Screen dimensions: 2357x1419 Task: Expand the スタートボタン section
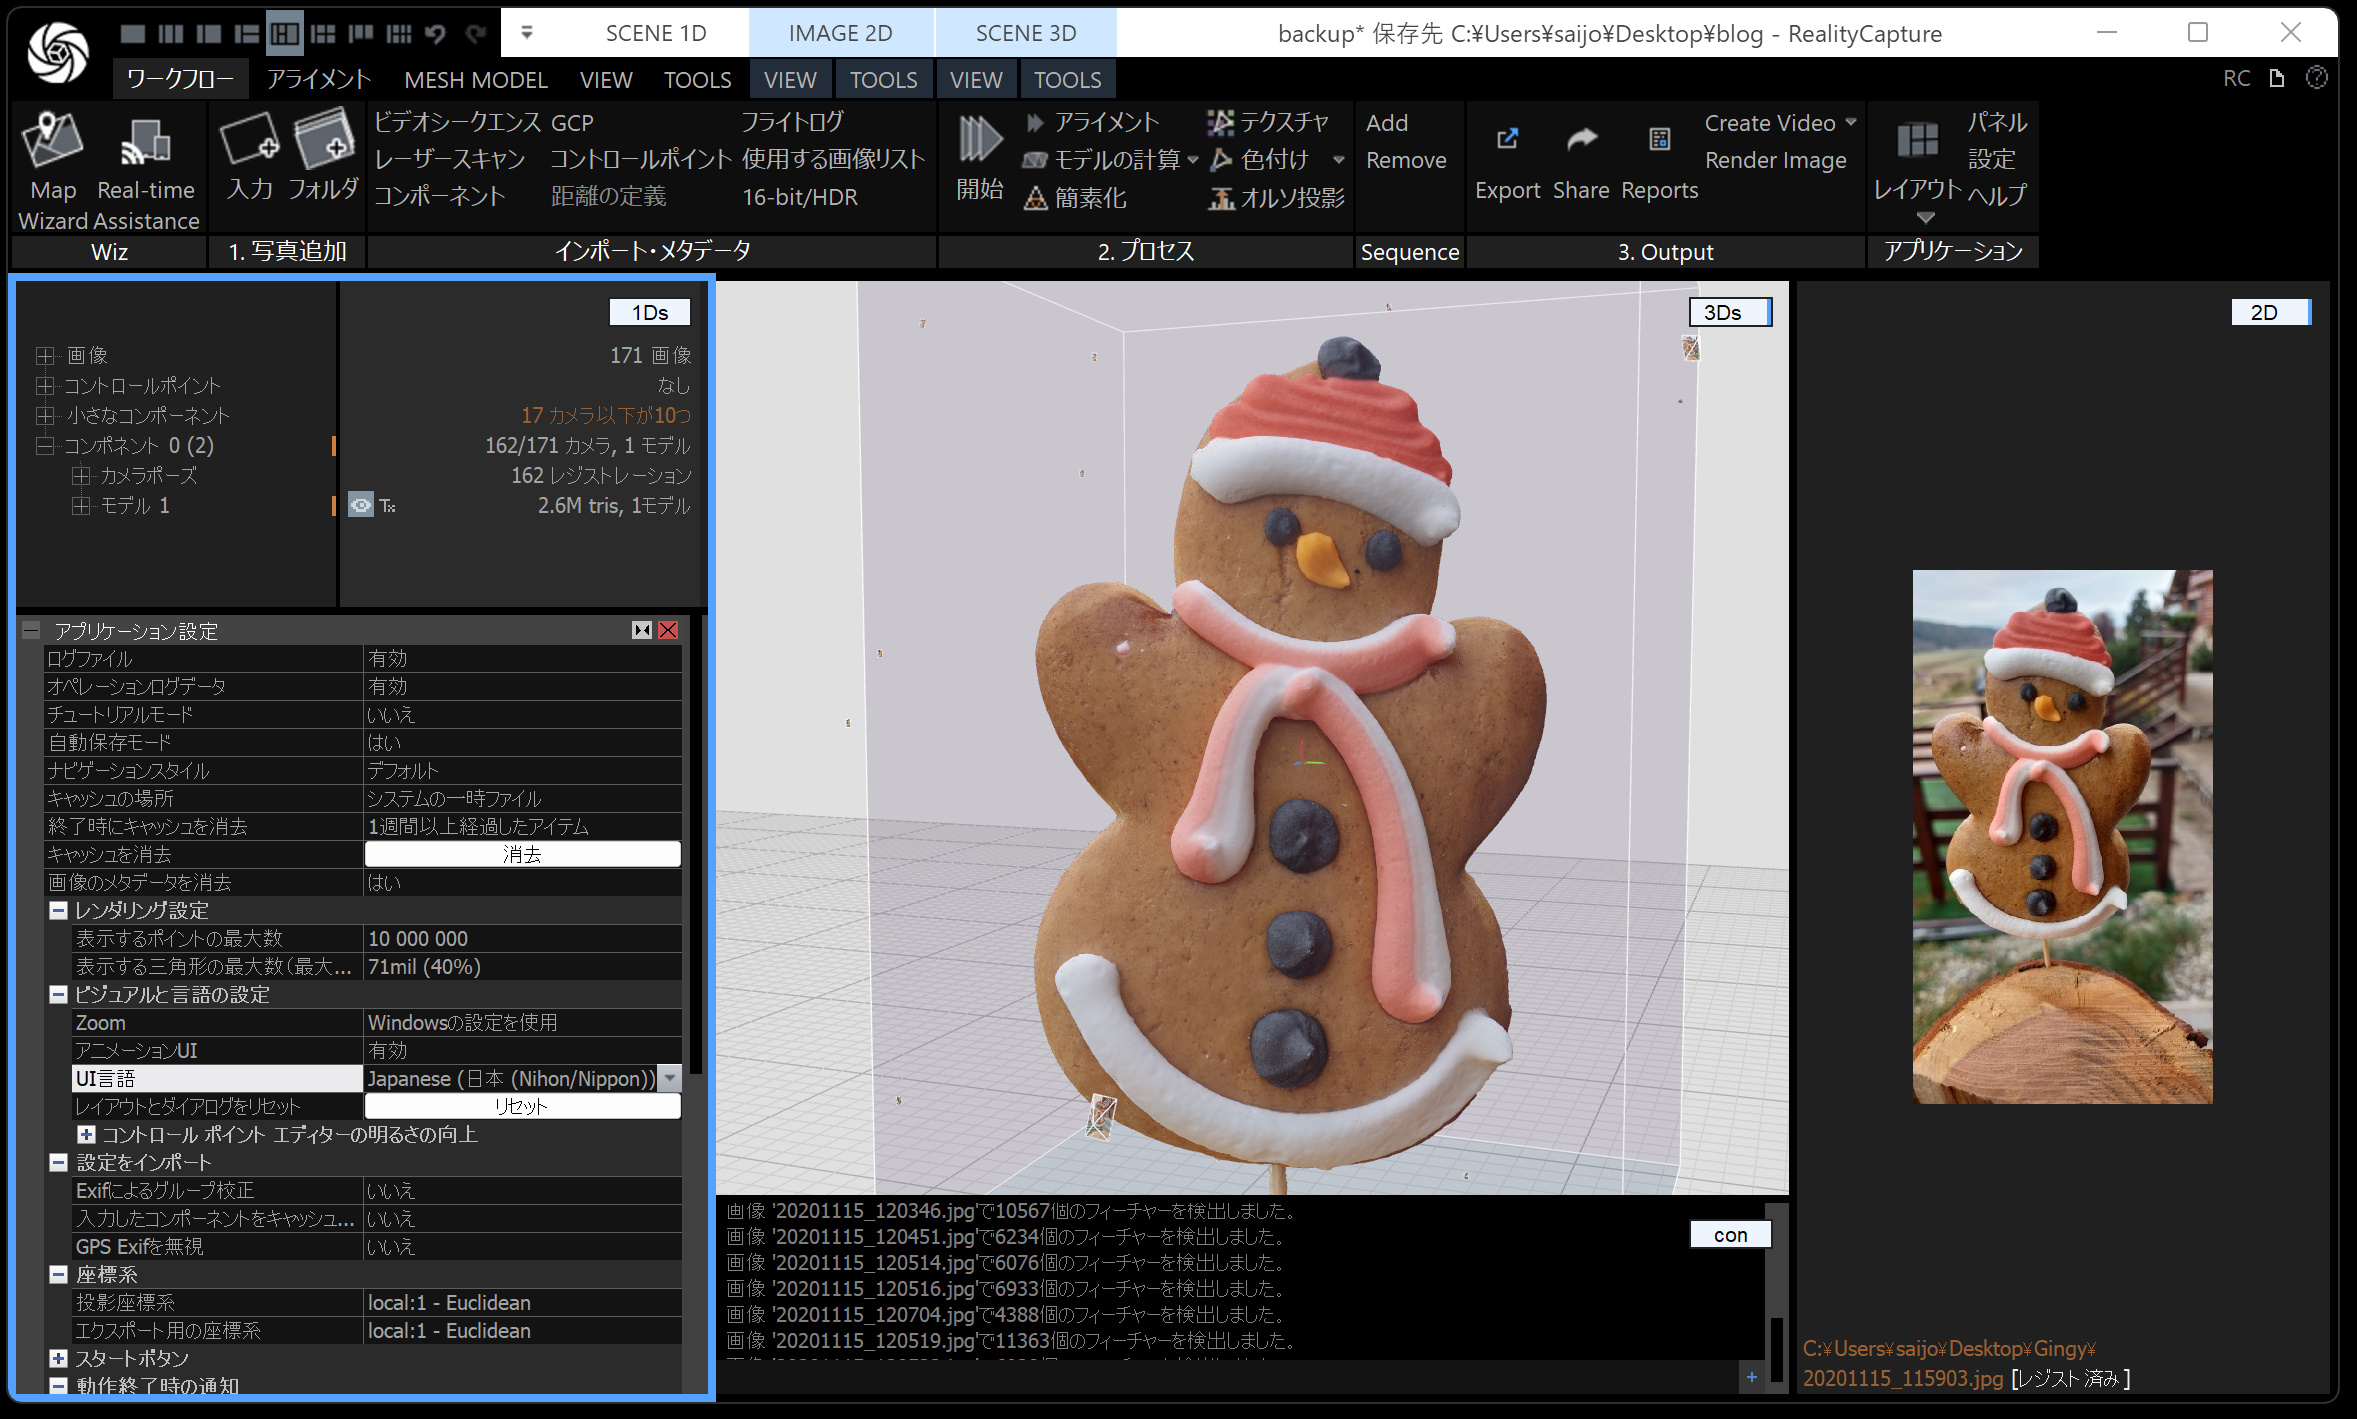coord(58,1358)
